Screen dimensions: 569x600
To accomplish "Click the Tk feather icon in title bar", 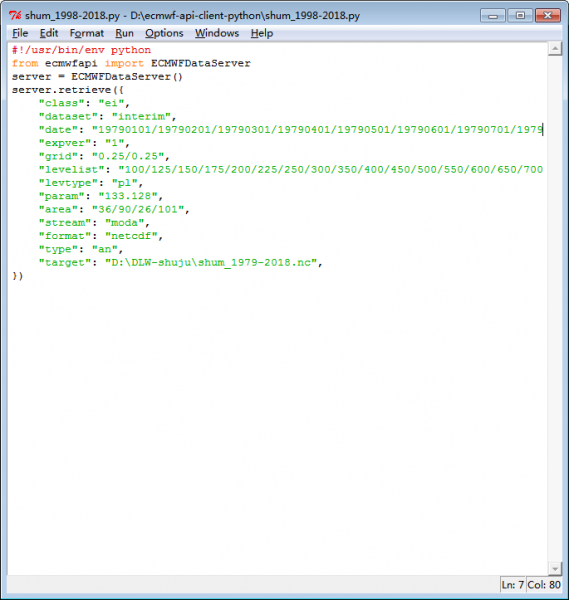I will click(15, 15).
